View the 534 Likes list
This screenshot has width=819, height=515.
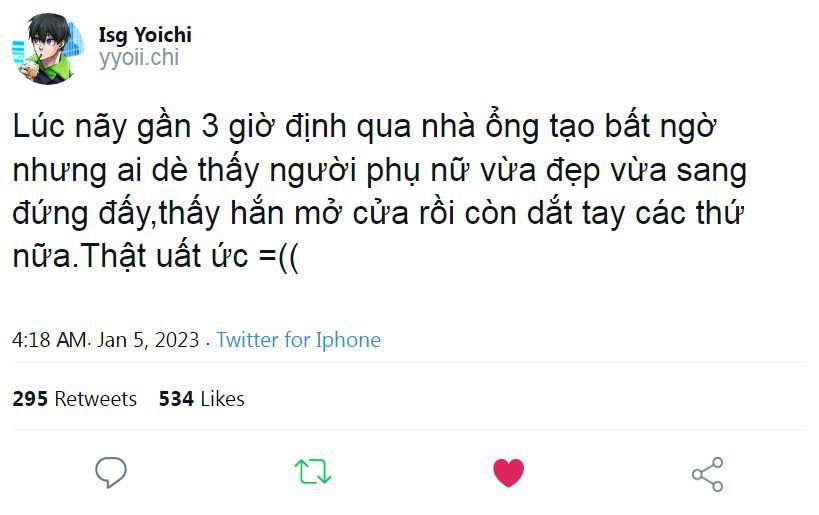pos(202,399)
